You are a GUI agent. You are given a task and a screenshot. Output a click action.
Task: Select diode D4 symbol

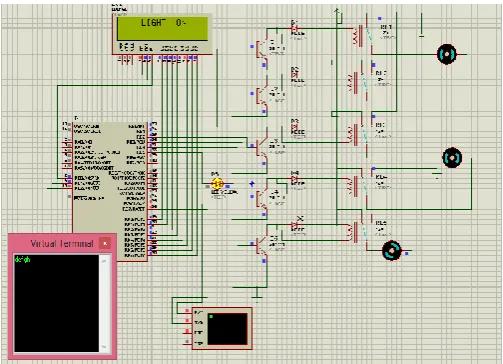click(295, 179)
